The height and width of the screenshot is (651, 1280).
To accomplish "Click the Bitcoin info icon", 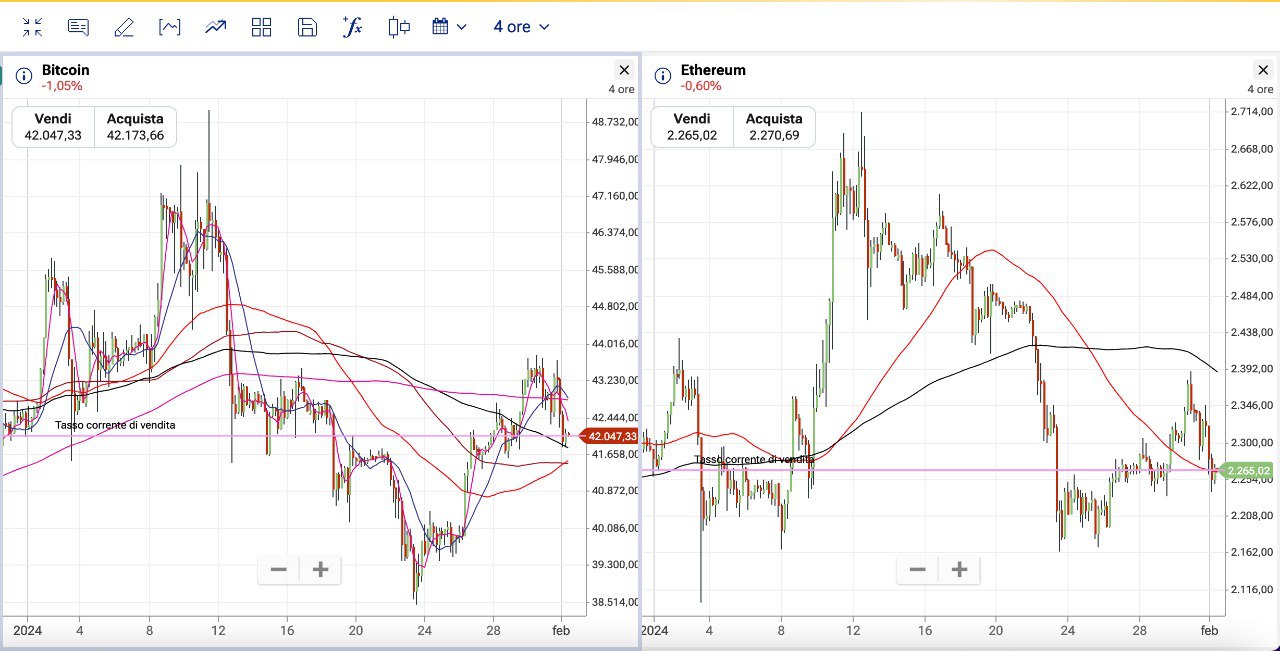I will (x=24, y=76).
